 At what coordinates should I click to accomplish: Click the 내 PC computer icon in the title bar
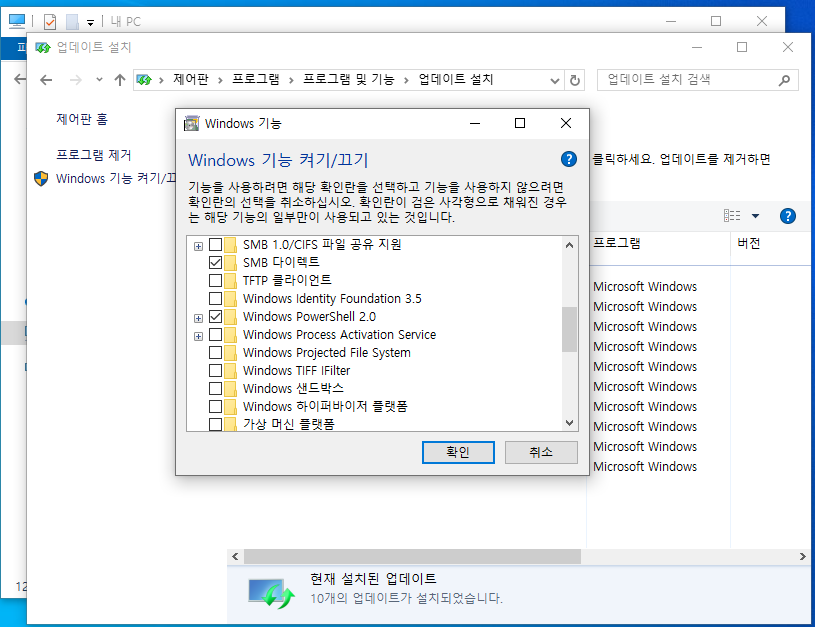coord(17,21)
